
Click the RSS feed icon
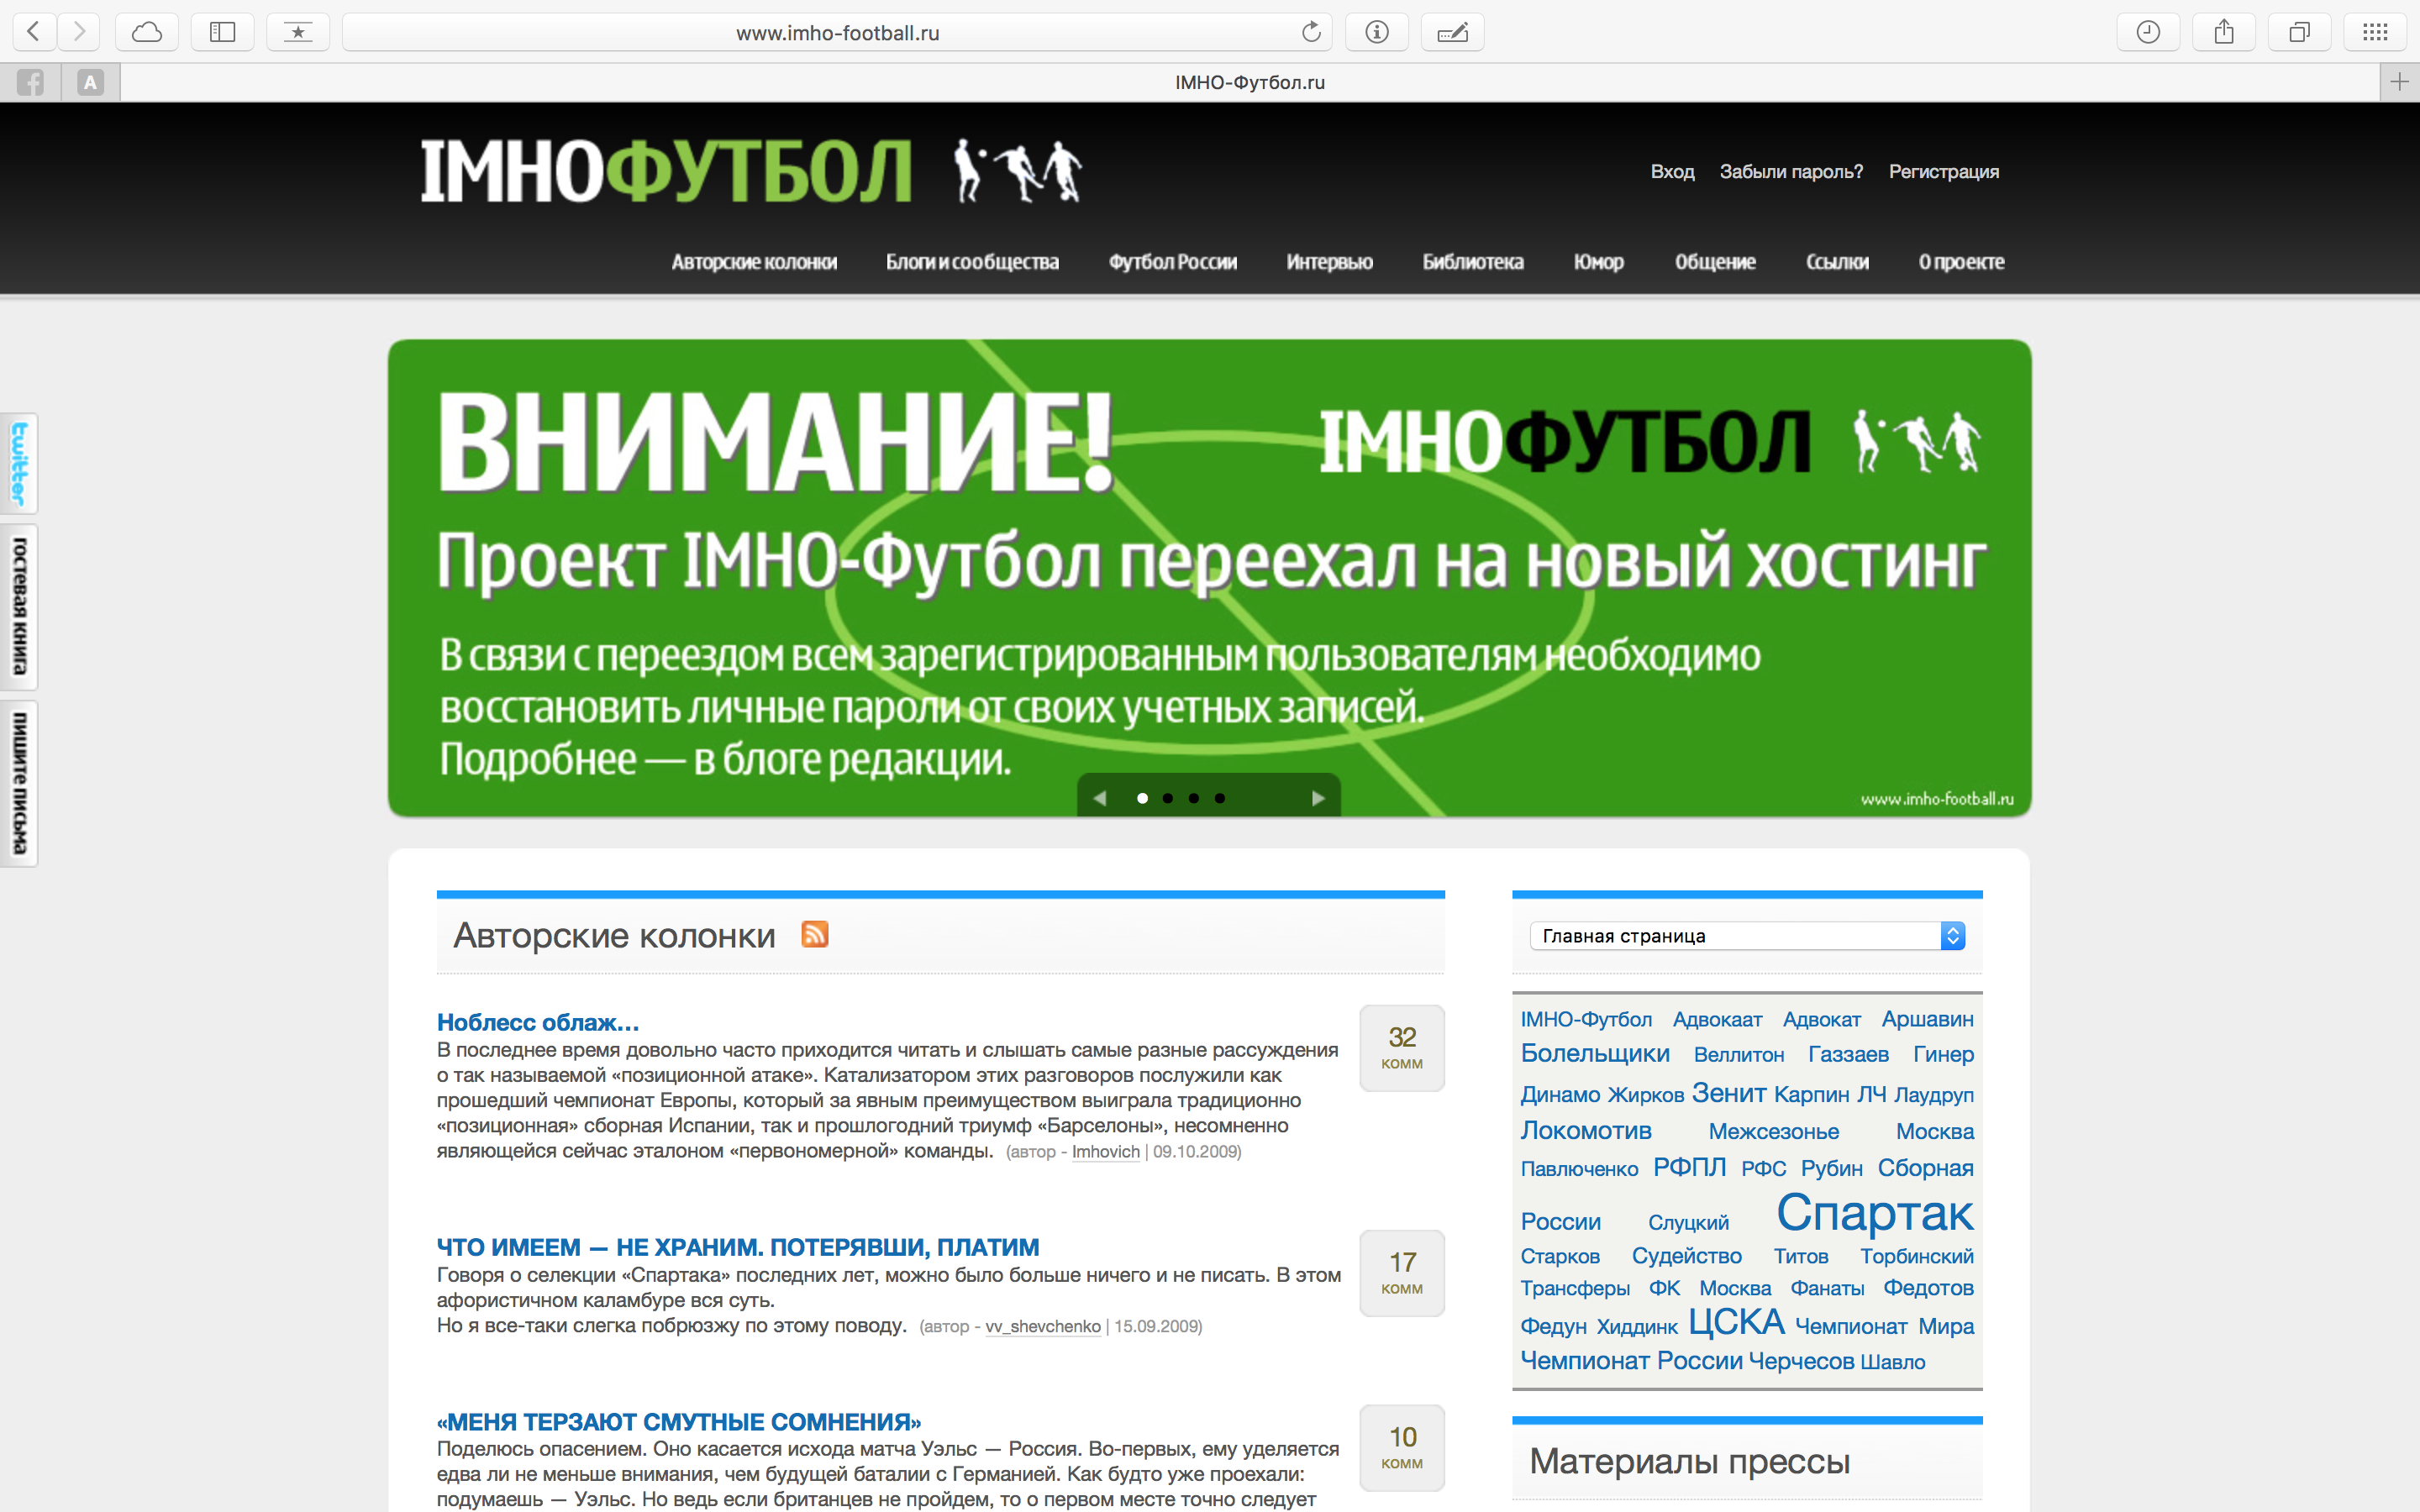815,934
